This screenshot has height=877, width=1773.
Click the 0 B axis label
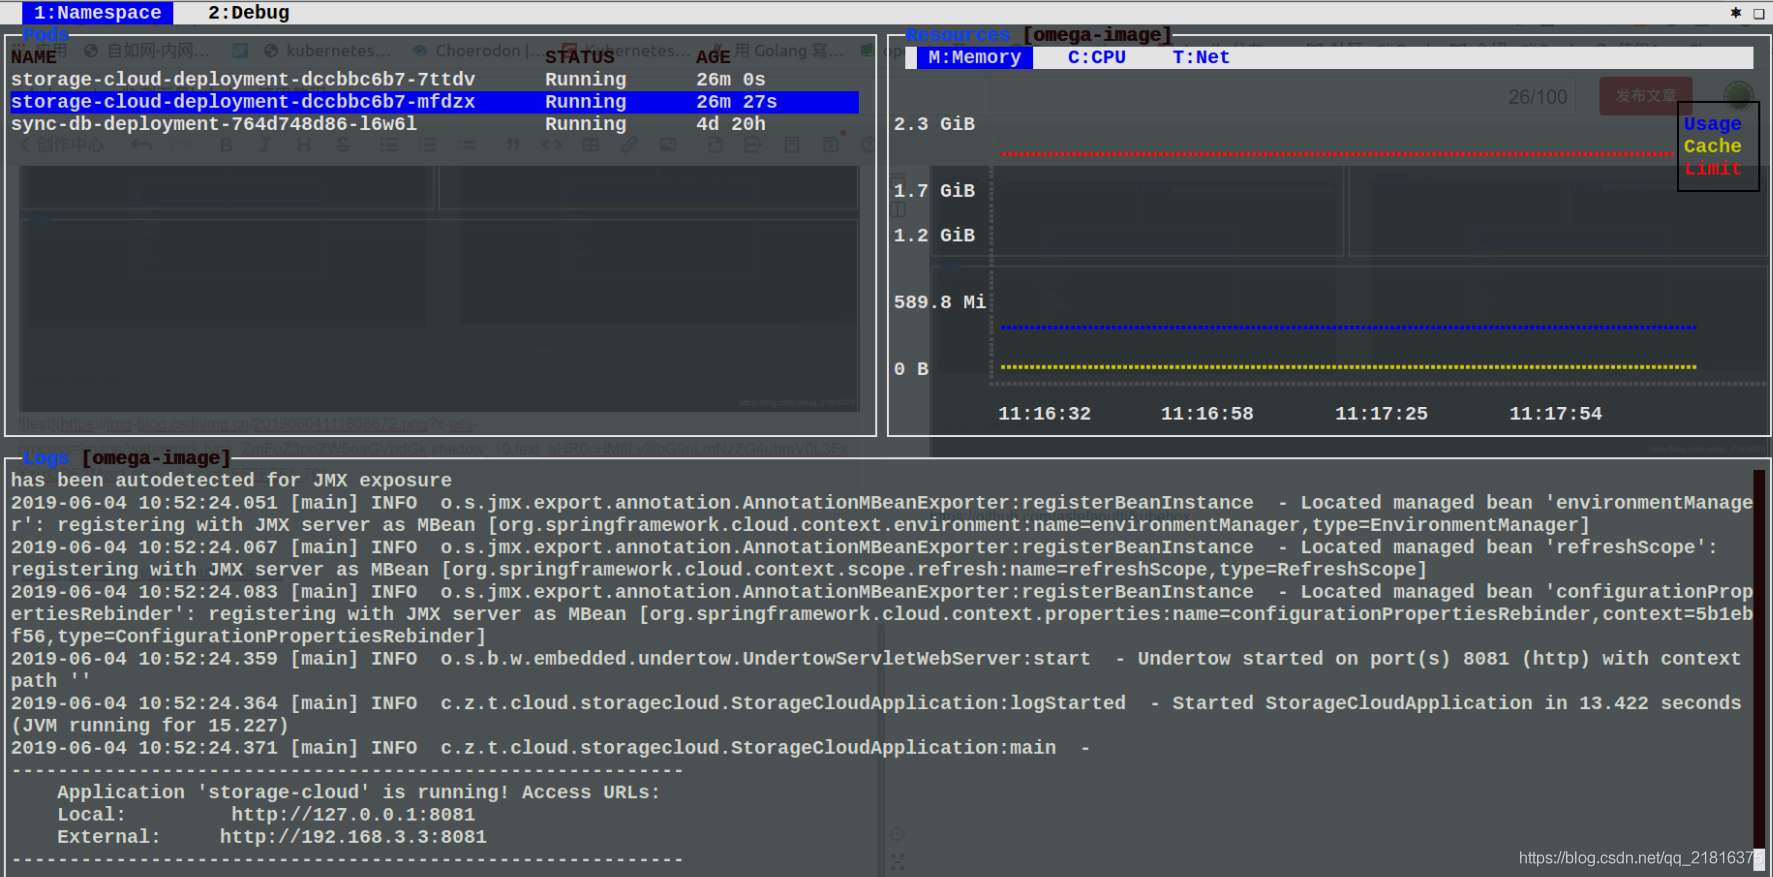911,369
